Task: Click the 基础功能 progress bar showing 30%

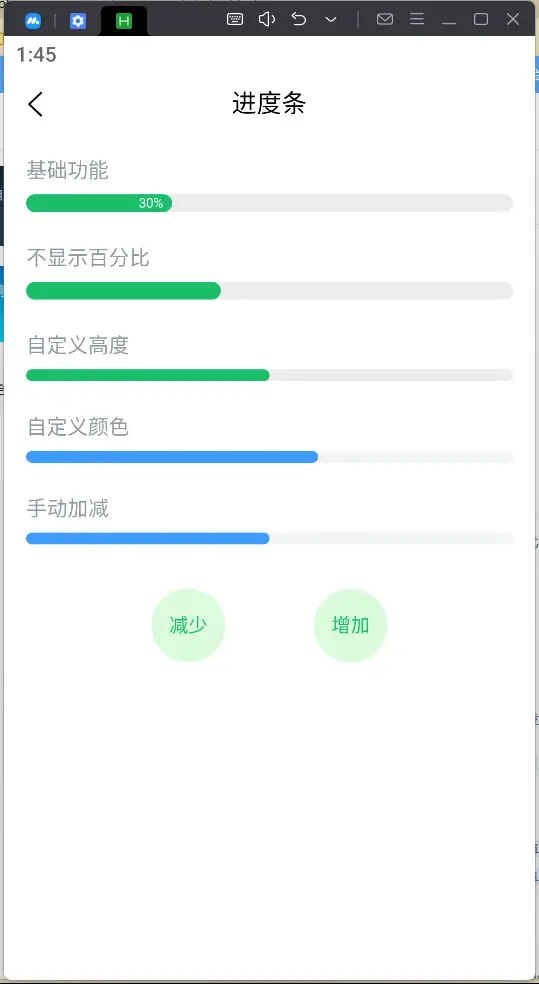Action: click(270, 203)
